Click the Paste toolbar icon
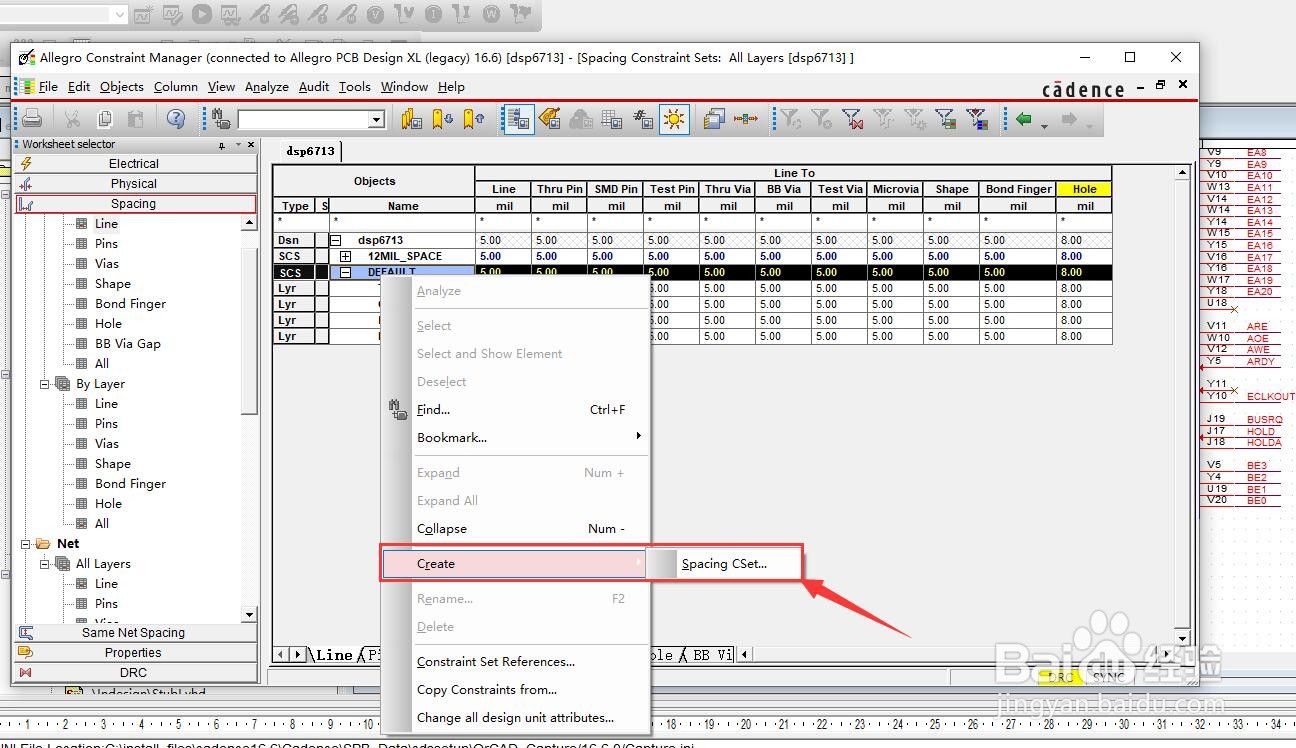 coord(135,119)
